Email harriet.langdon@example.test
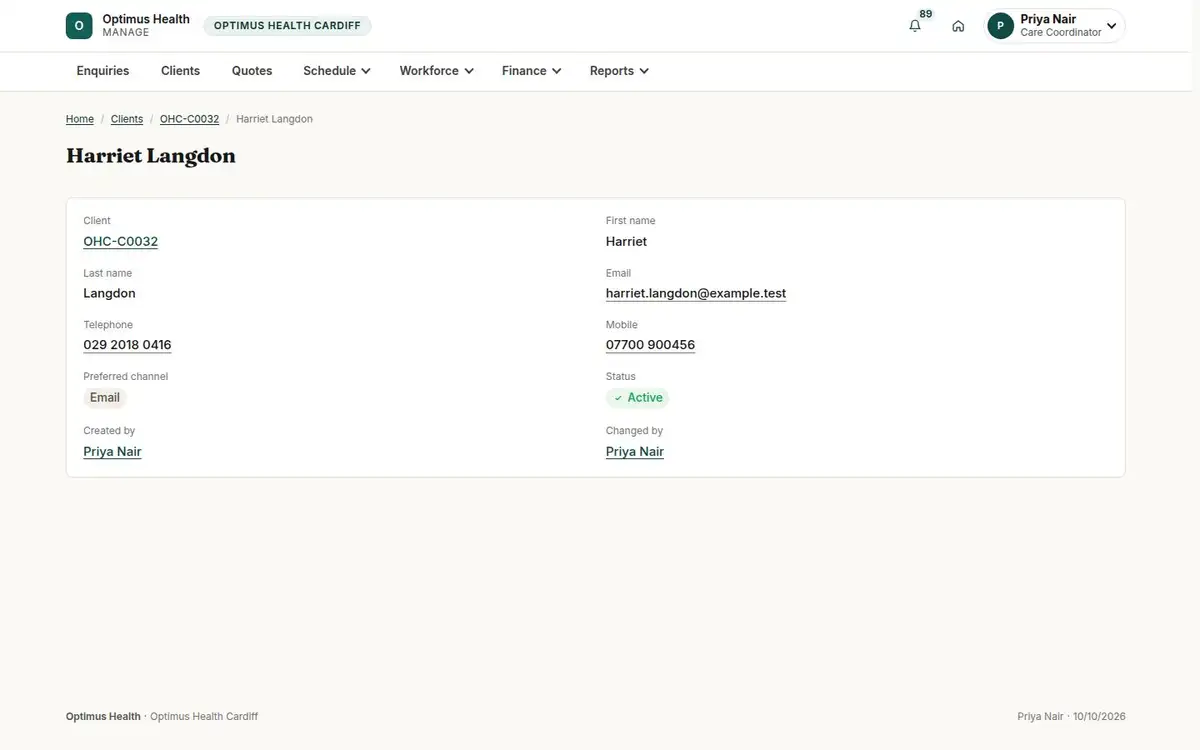 (x=696, y=294)
